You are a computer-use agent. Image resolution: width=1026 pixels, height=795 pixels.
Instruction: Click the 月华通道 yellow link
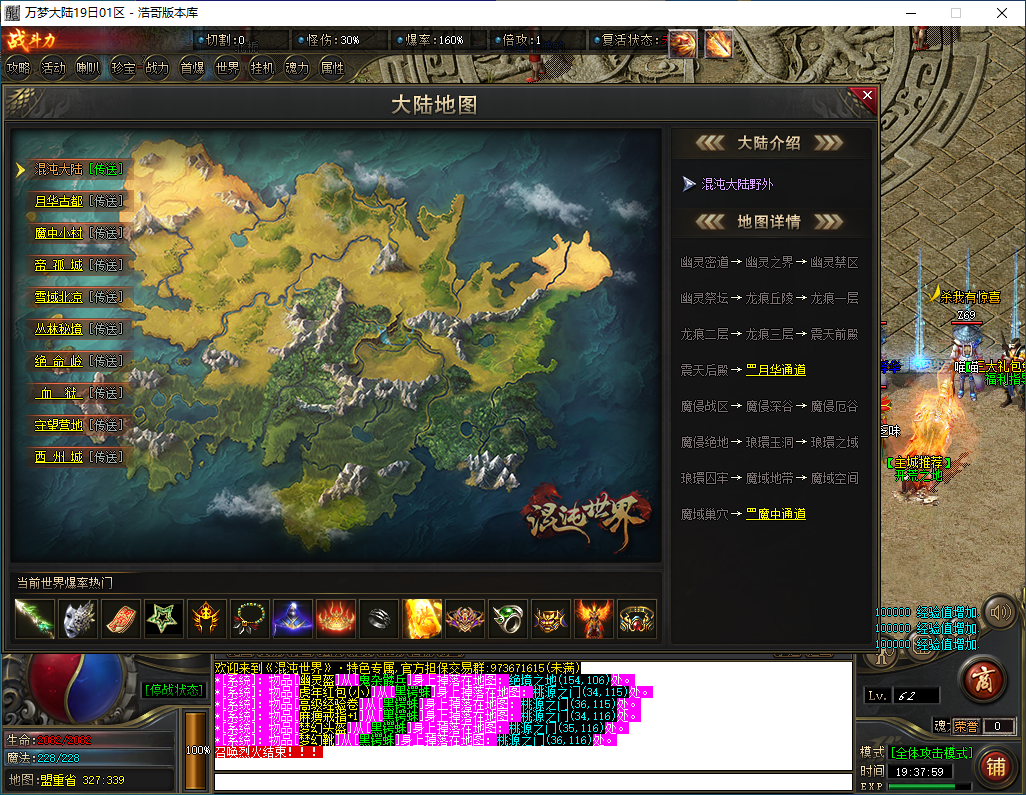tap(776, 370)
